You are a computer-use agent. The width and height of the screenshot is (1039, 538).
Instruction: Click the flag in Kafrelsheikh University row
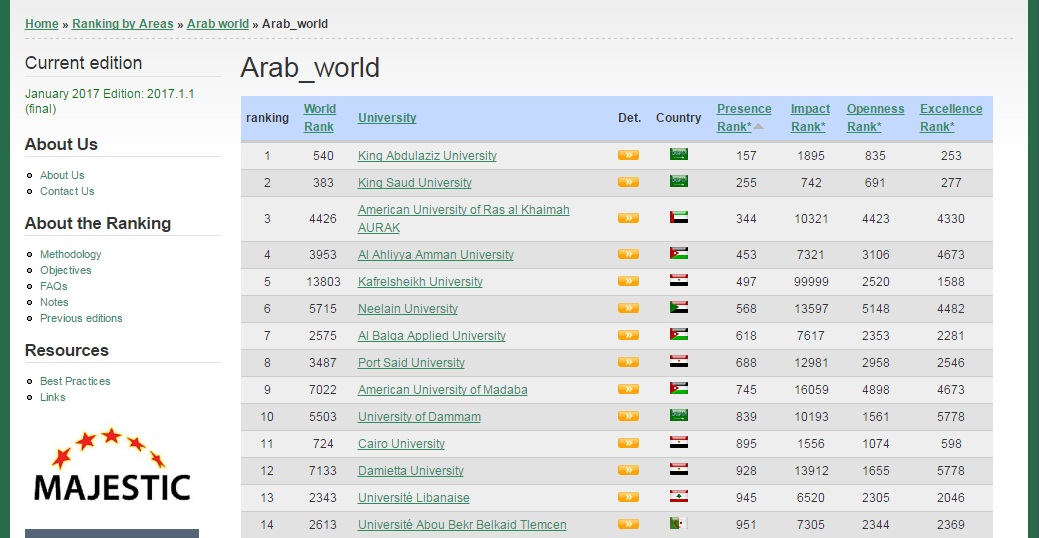tap(679, 280)
